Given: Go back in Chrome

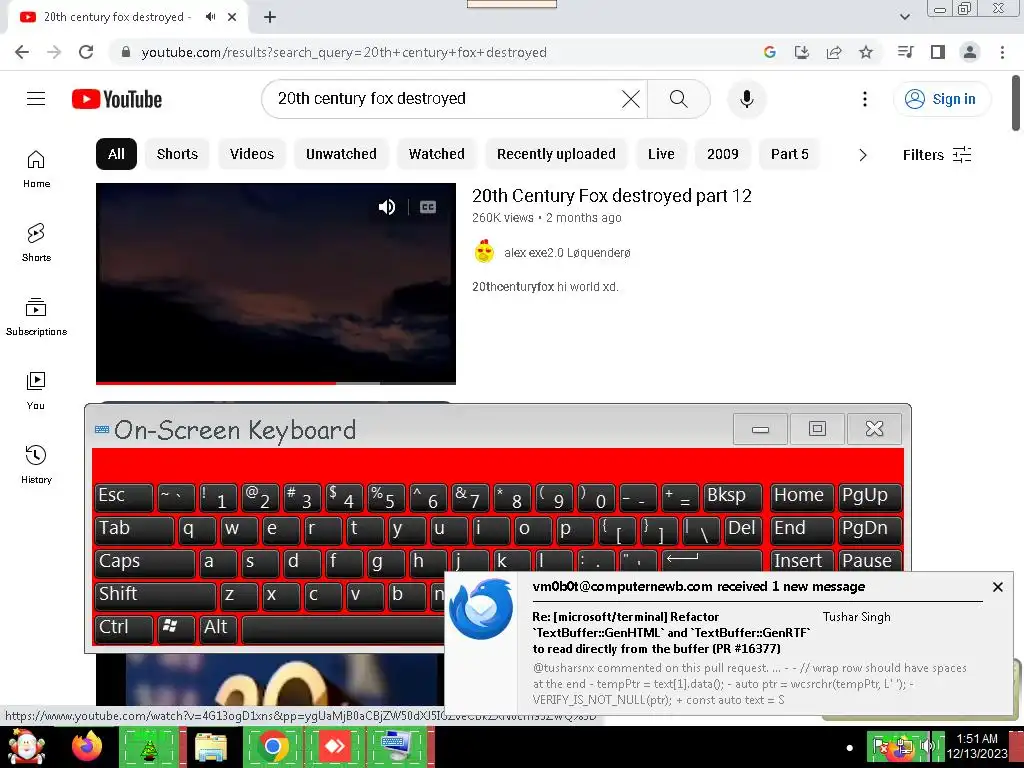Looking at the screenshot, I should coord(22,52).
